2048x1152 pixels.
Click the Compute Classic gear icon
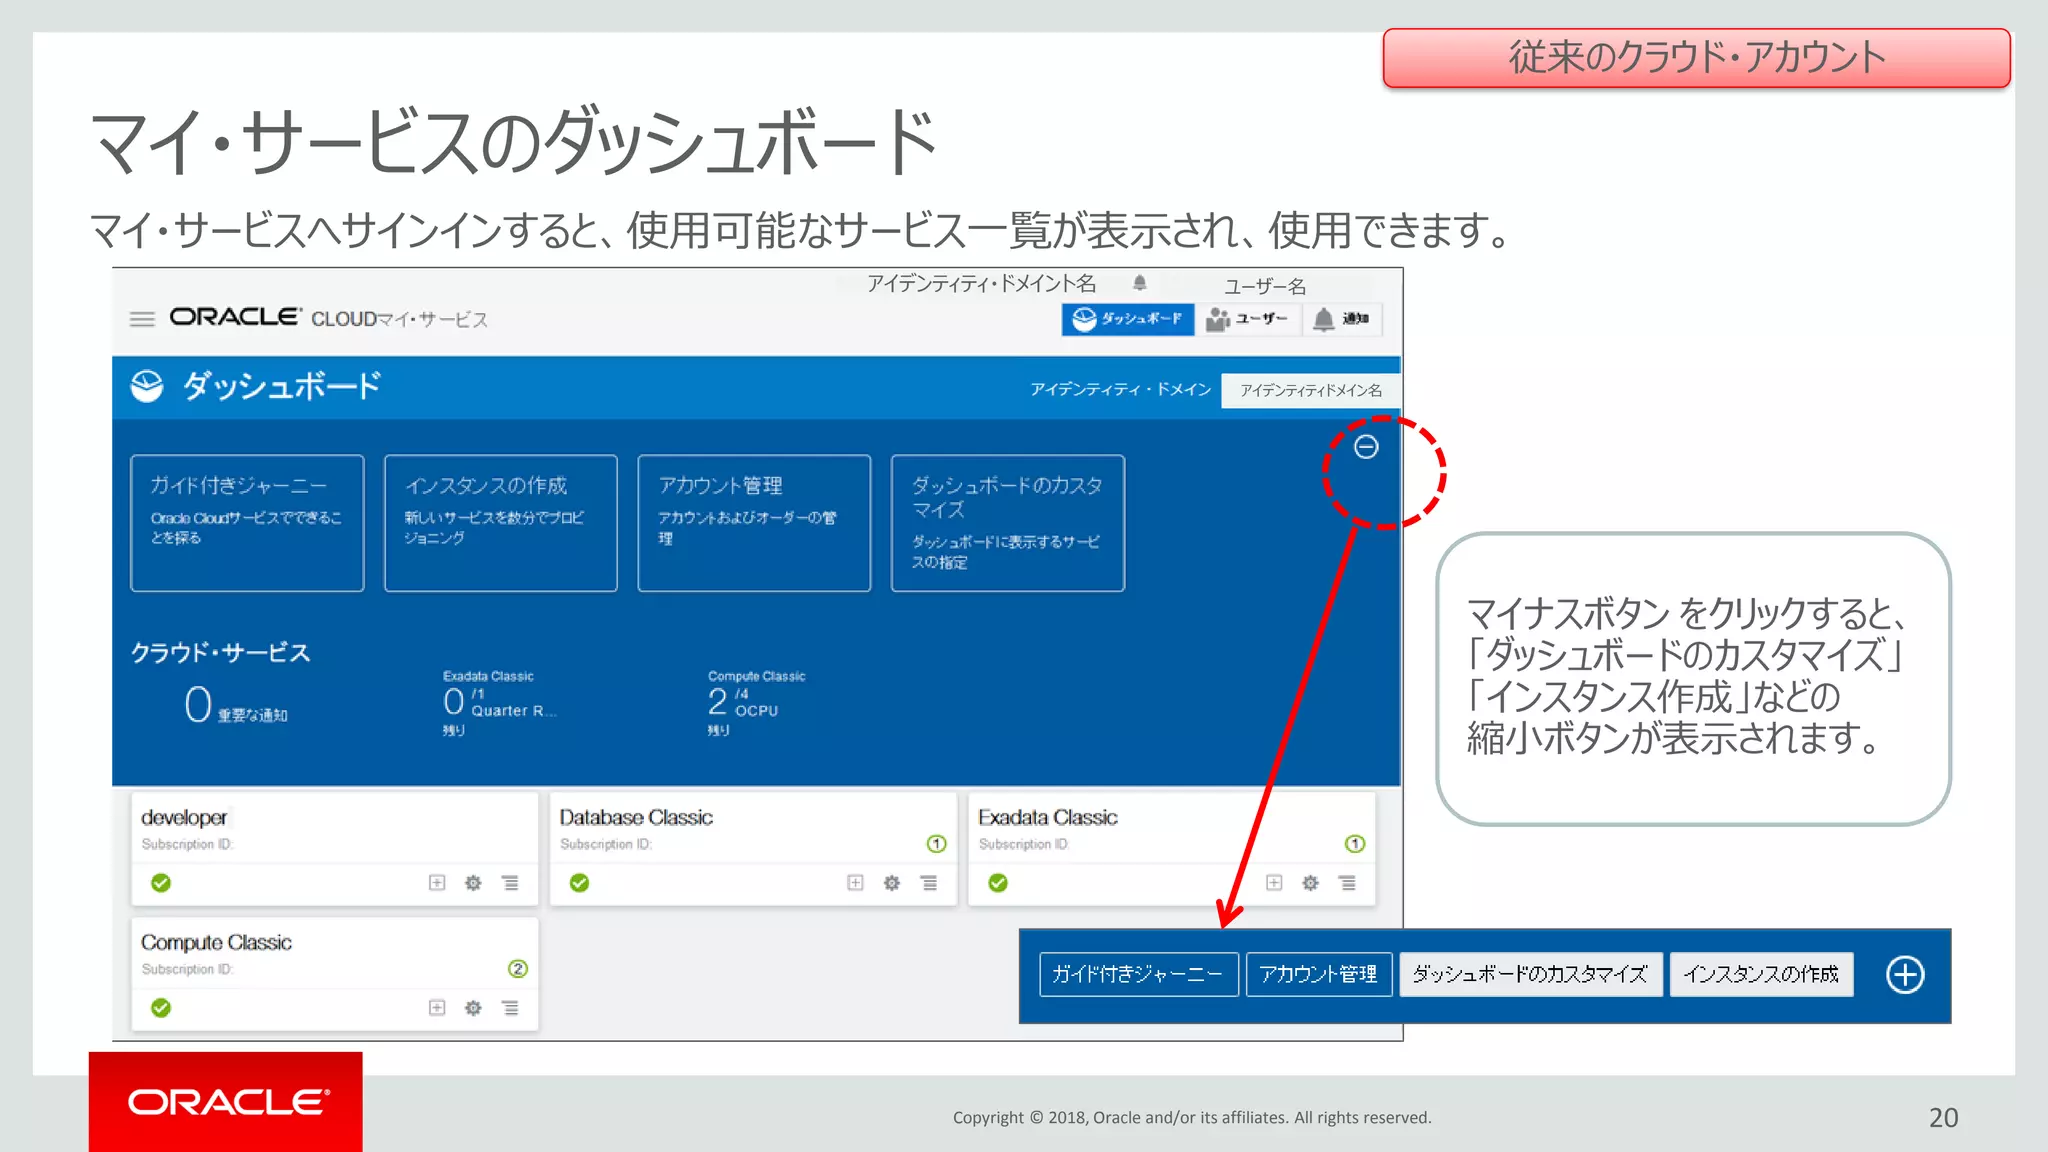[473, 1007]
